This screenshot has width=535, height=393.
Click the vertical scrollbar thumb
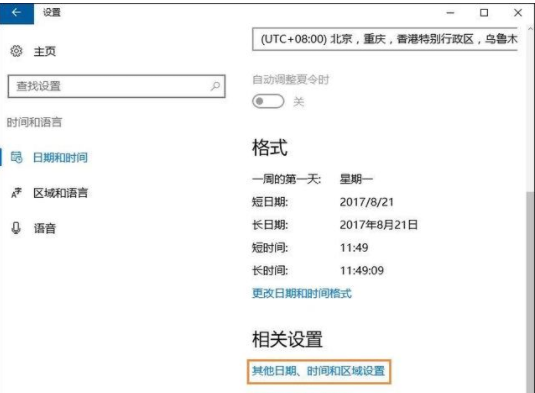(530, 292)
